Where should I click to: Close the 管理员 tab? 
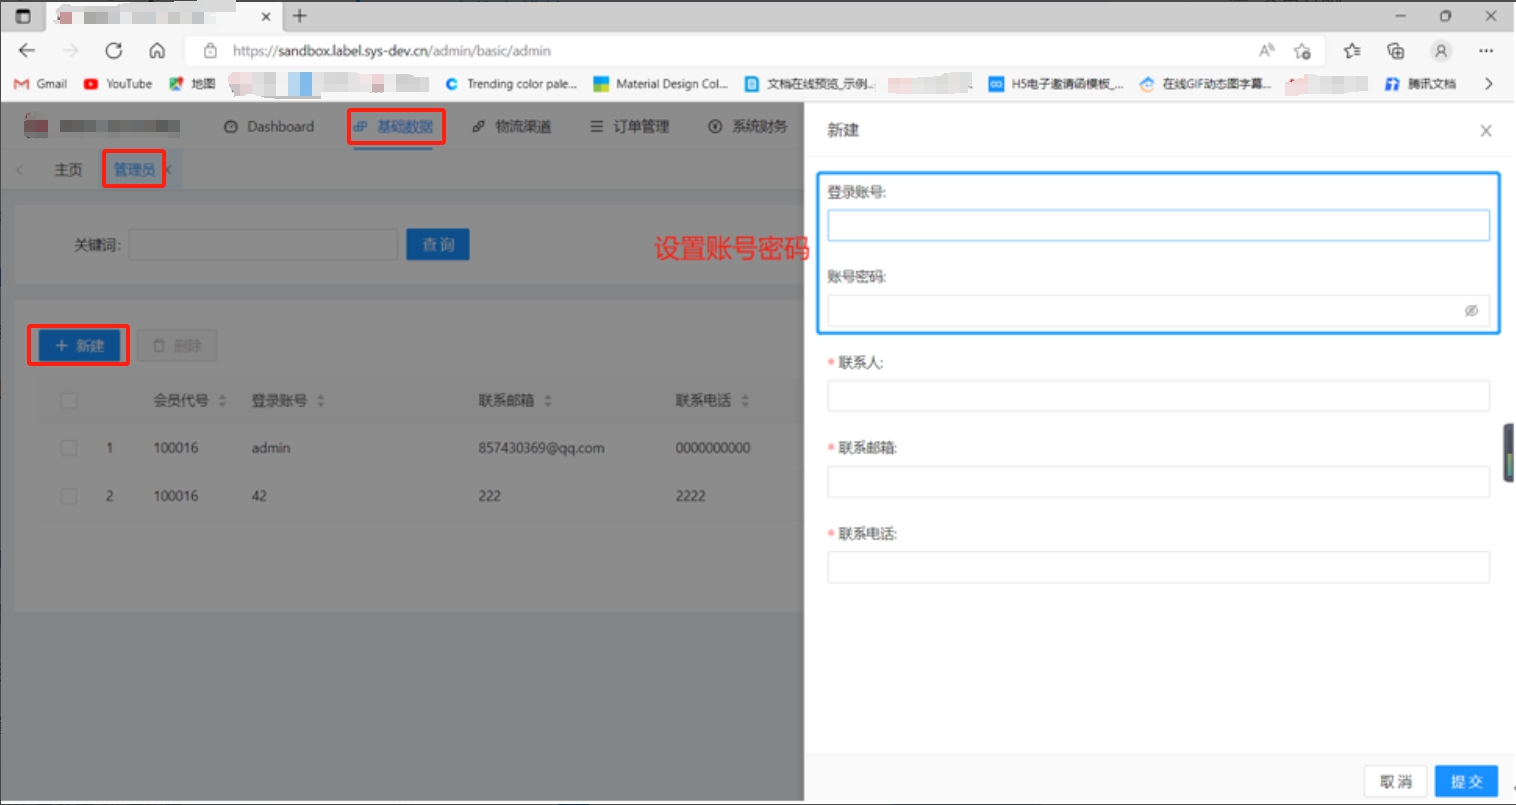pyautogui.click(x=168, y=170)
